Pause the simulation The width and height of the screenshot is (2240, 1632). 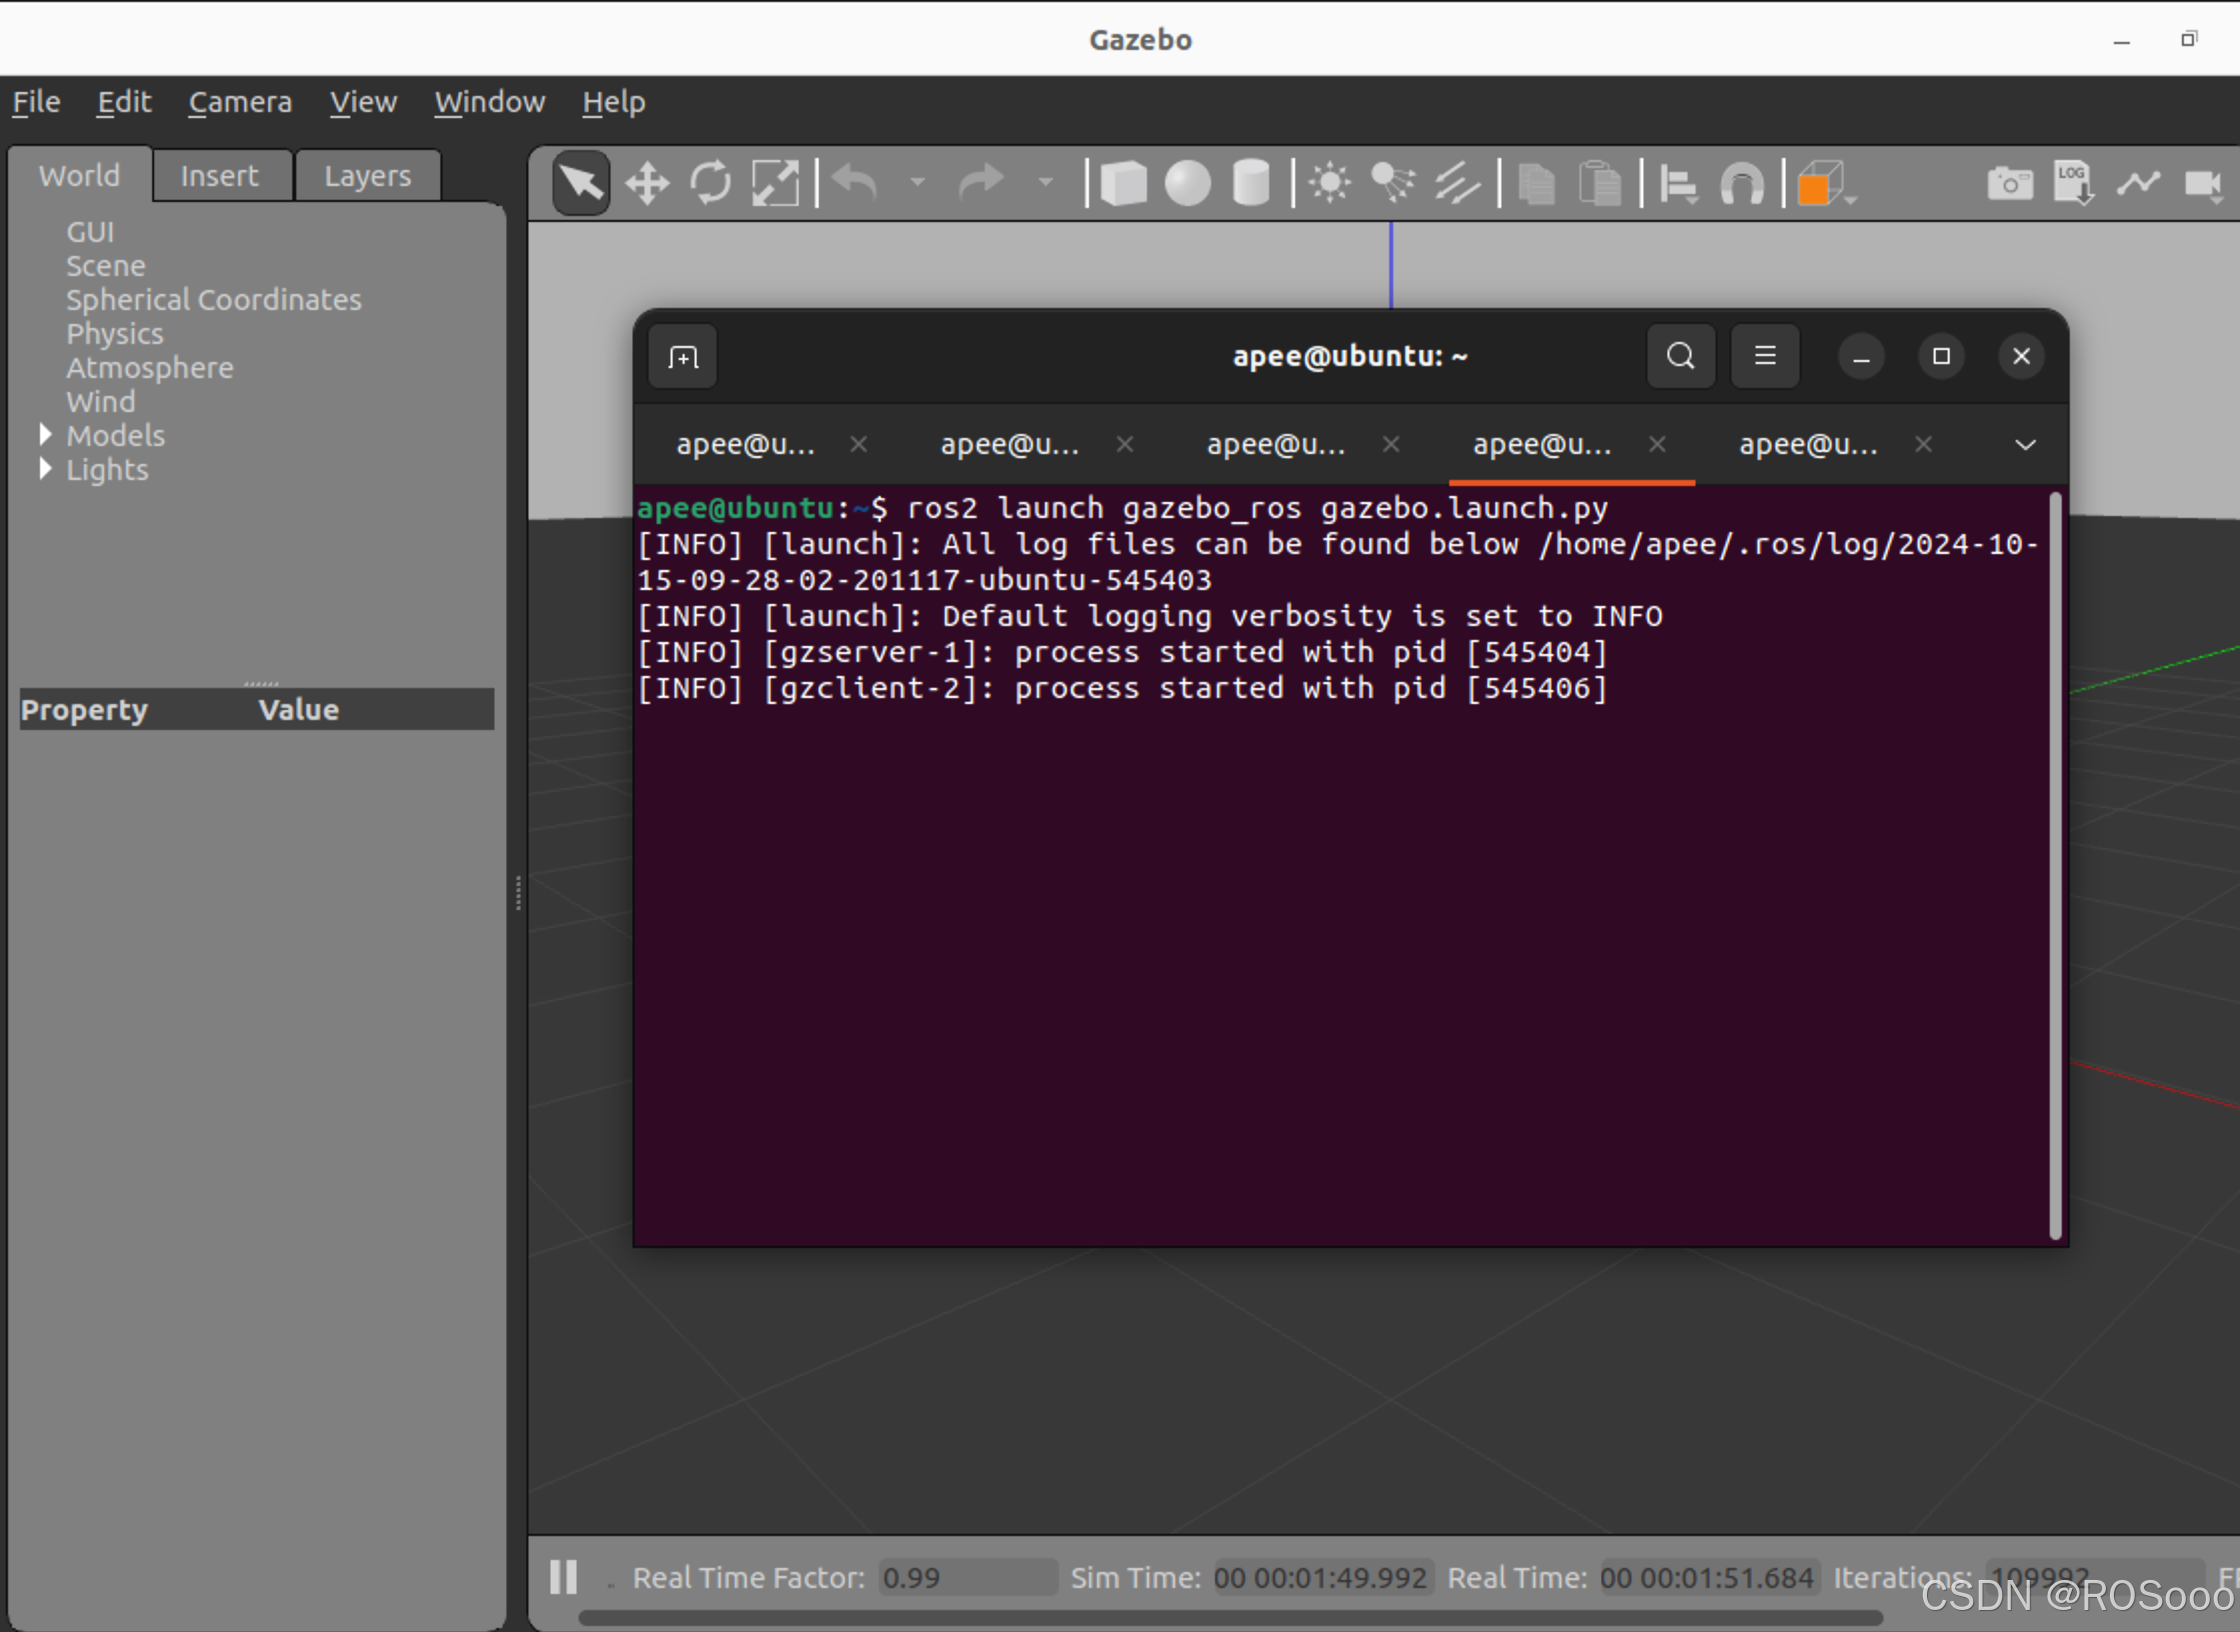pyautogui.click(x=563, y=1577)
